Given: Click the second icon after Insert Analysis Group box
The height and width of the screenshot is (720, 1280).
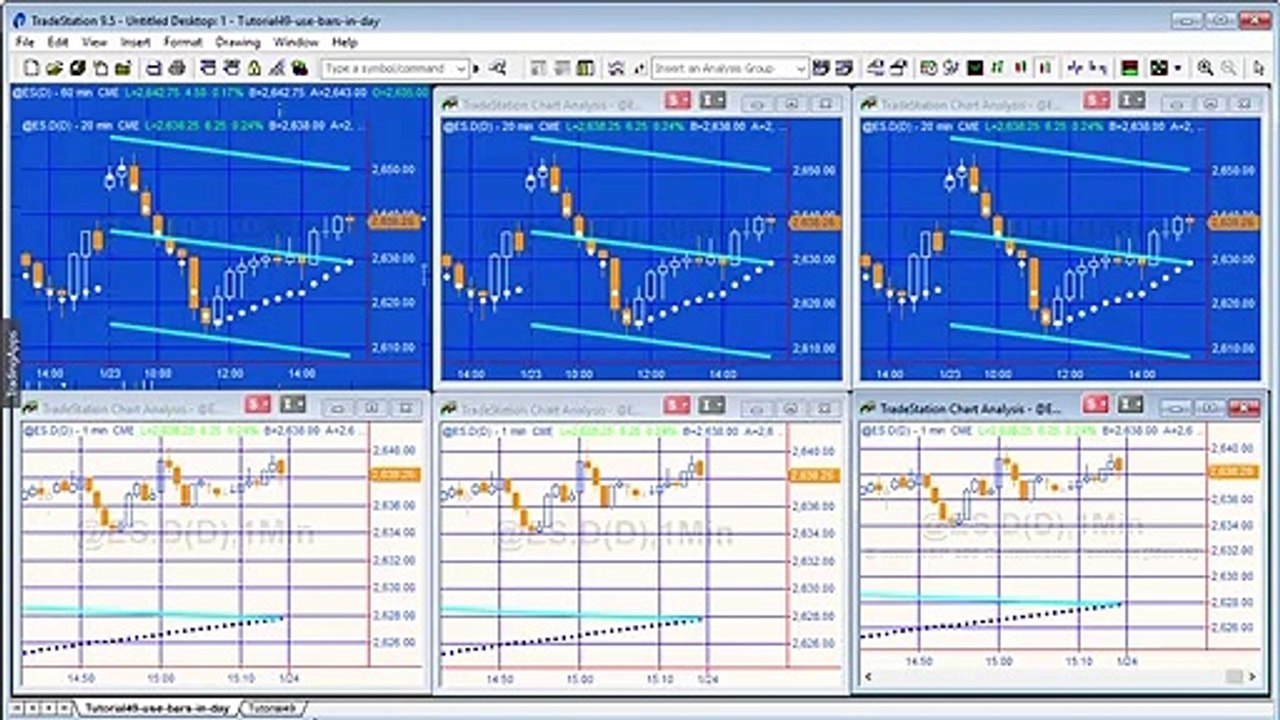Looking at the screenshot, I should point(842,68).
